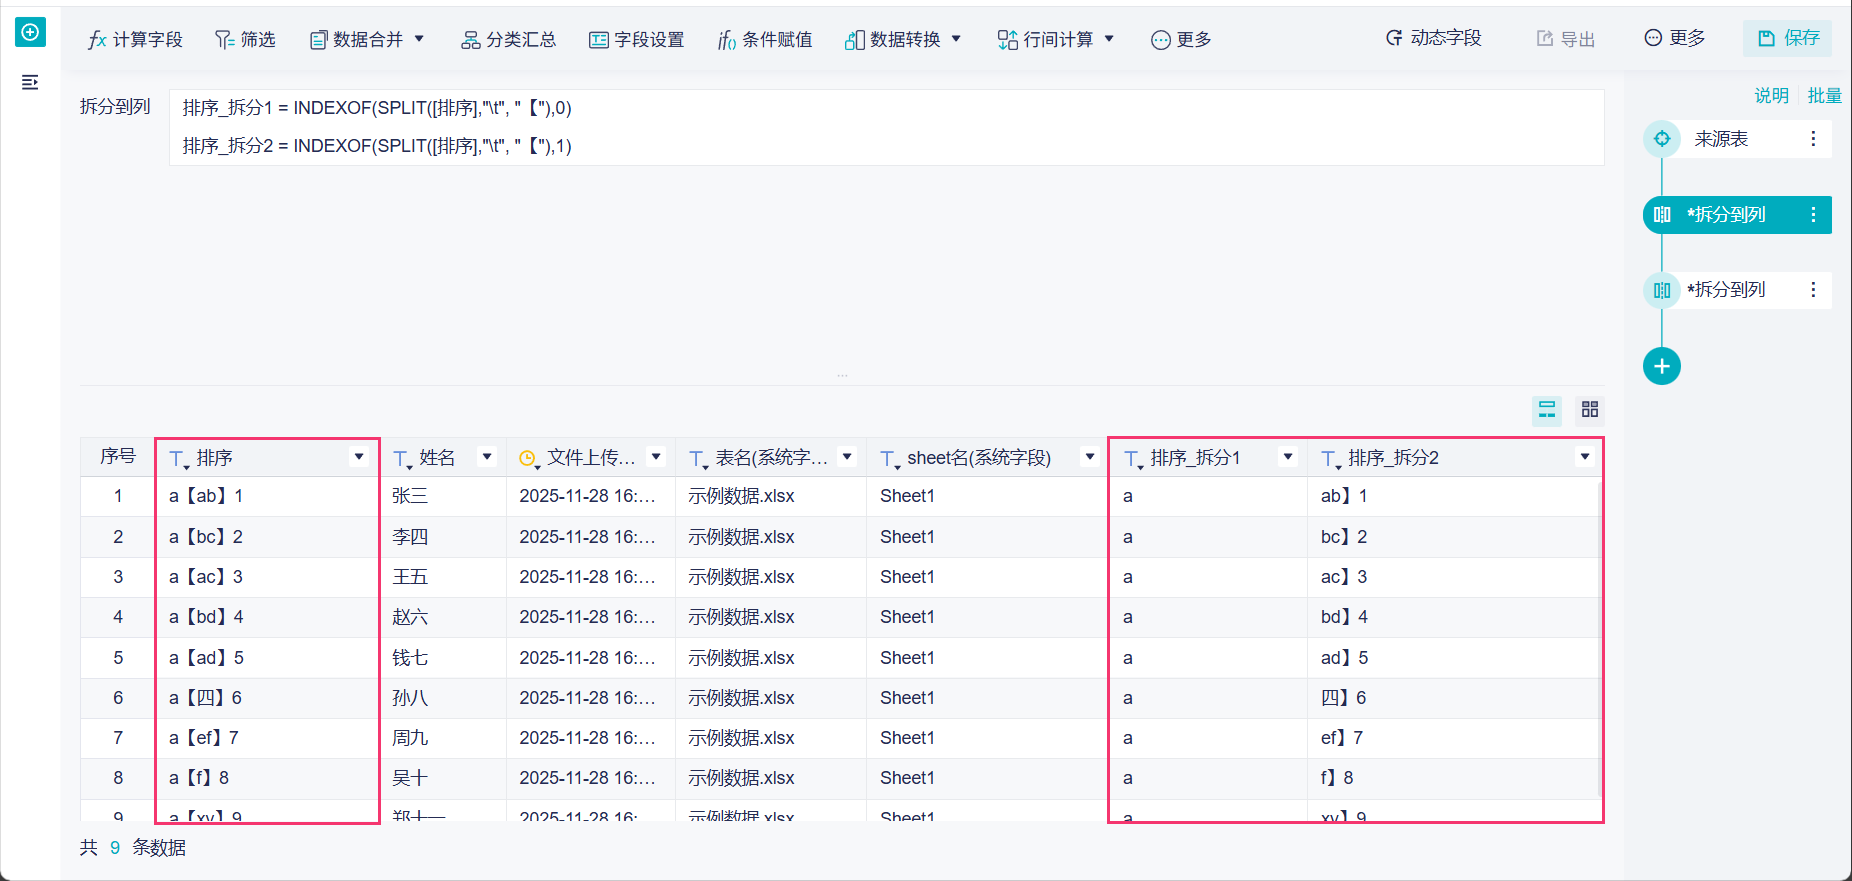This screenshot has height=881, width=1852.
Task: Select cell 'a【ab】1' in 排序 column
Action: pyautogui.click(x=267, y=496)
